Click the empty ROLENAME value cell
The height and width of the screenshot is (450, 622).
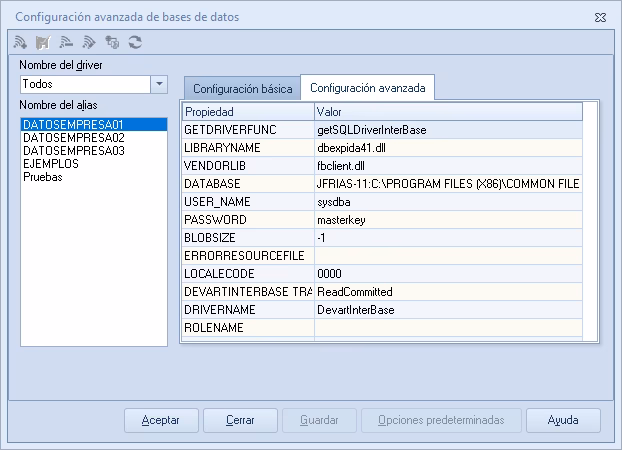click(449, 328)
